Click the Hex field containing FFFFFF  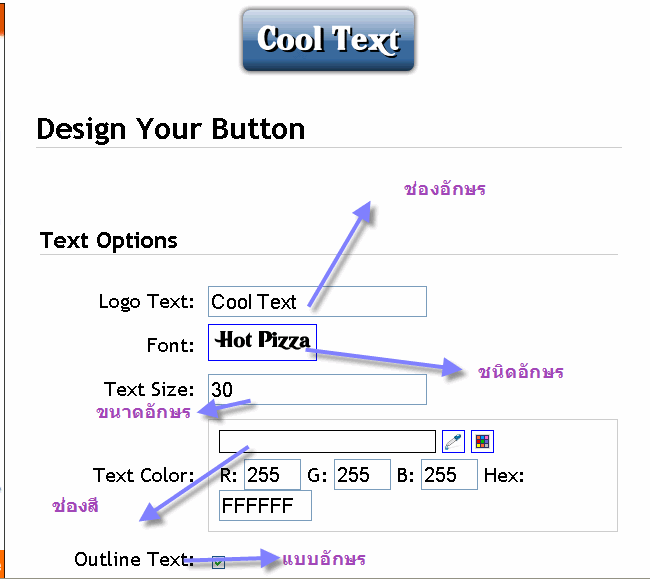click(265, 506)
